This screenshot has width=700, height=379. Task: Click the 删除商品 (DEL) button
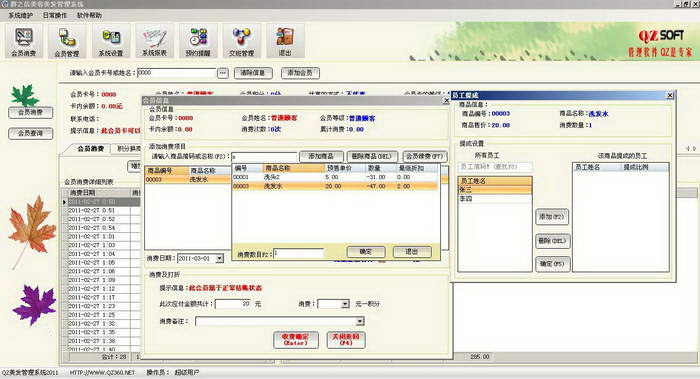[372, 156]
